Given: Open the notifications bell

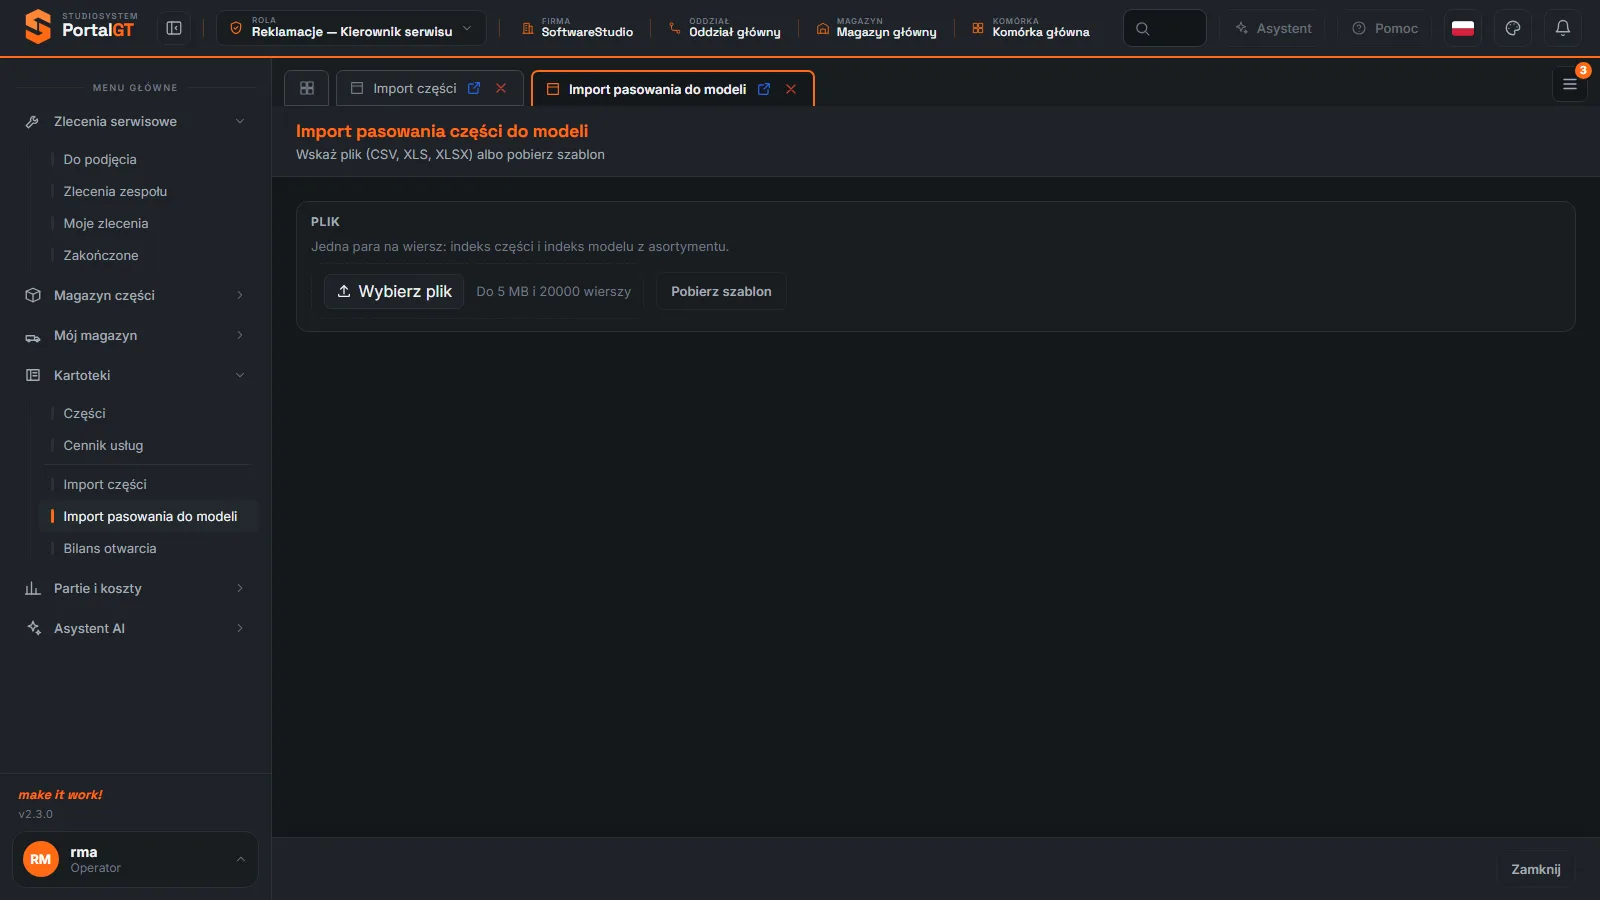Looking at the screenshot, I should point(1563,28).
